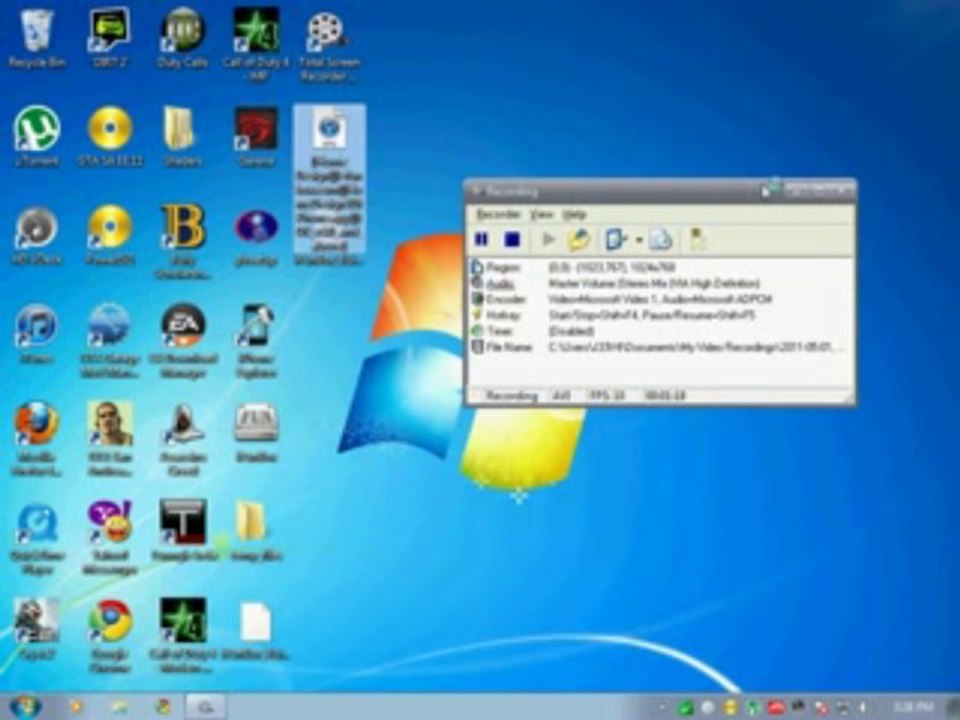960x720 pixels.
Task: Click the Recording status in status bar
Action: pyautogui.click(x=511, y=396)
